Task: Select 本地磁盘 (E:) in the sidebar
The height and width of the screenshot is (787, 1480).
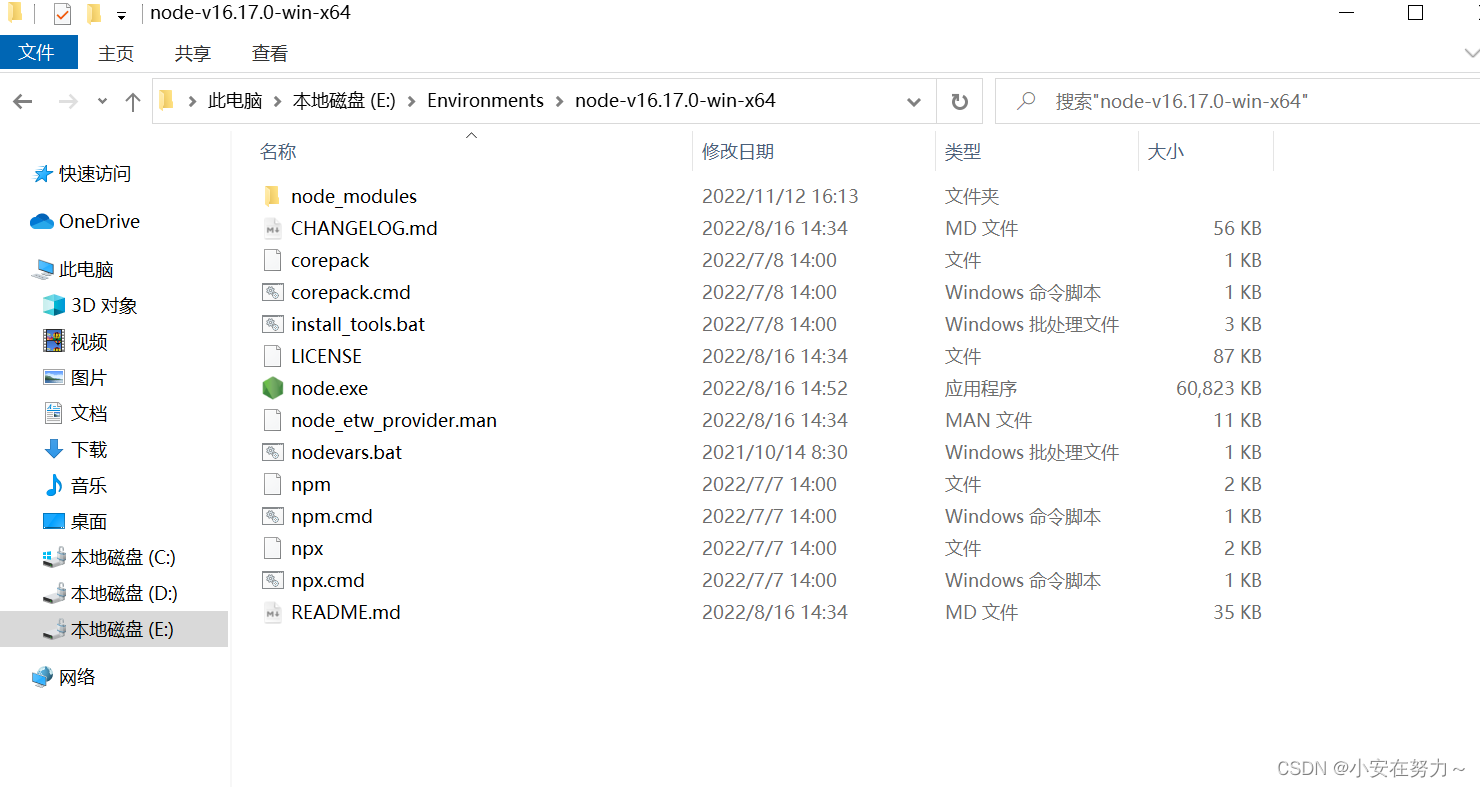Action: pos(115,629)
